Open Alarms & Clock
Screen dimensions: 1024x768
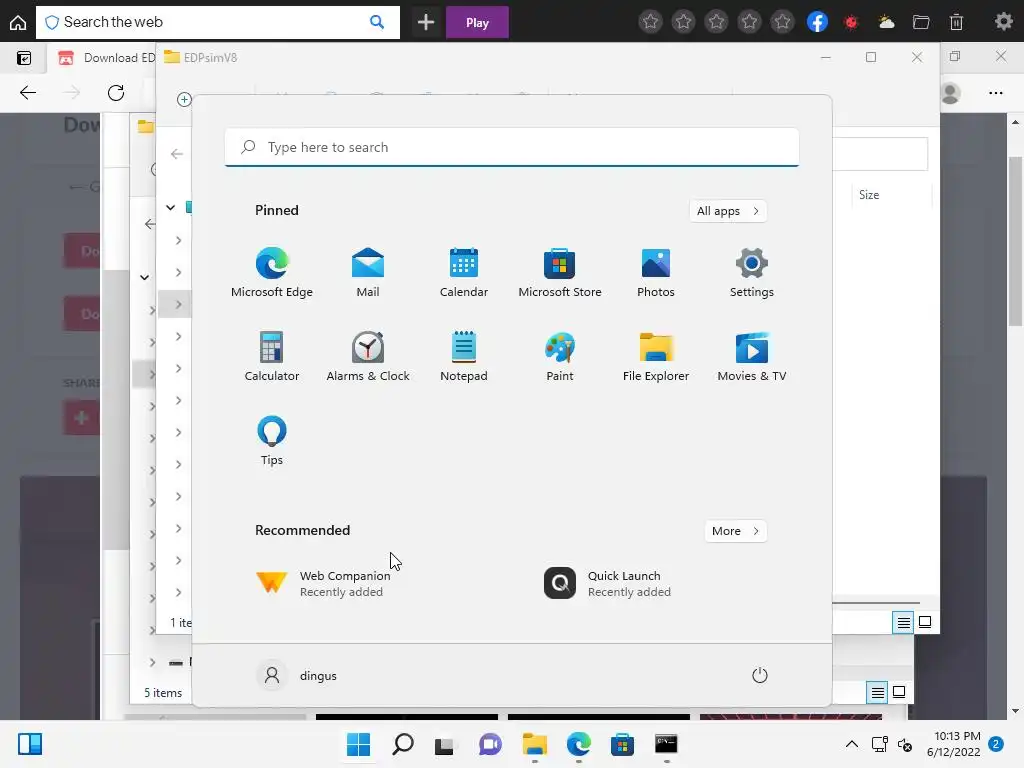pyautogui.click(x=368, y=357)
